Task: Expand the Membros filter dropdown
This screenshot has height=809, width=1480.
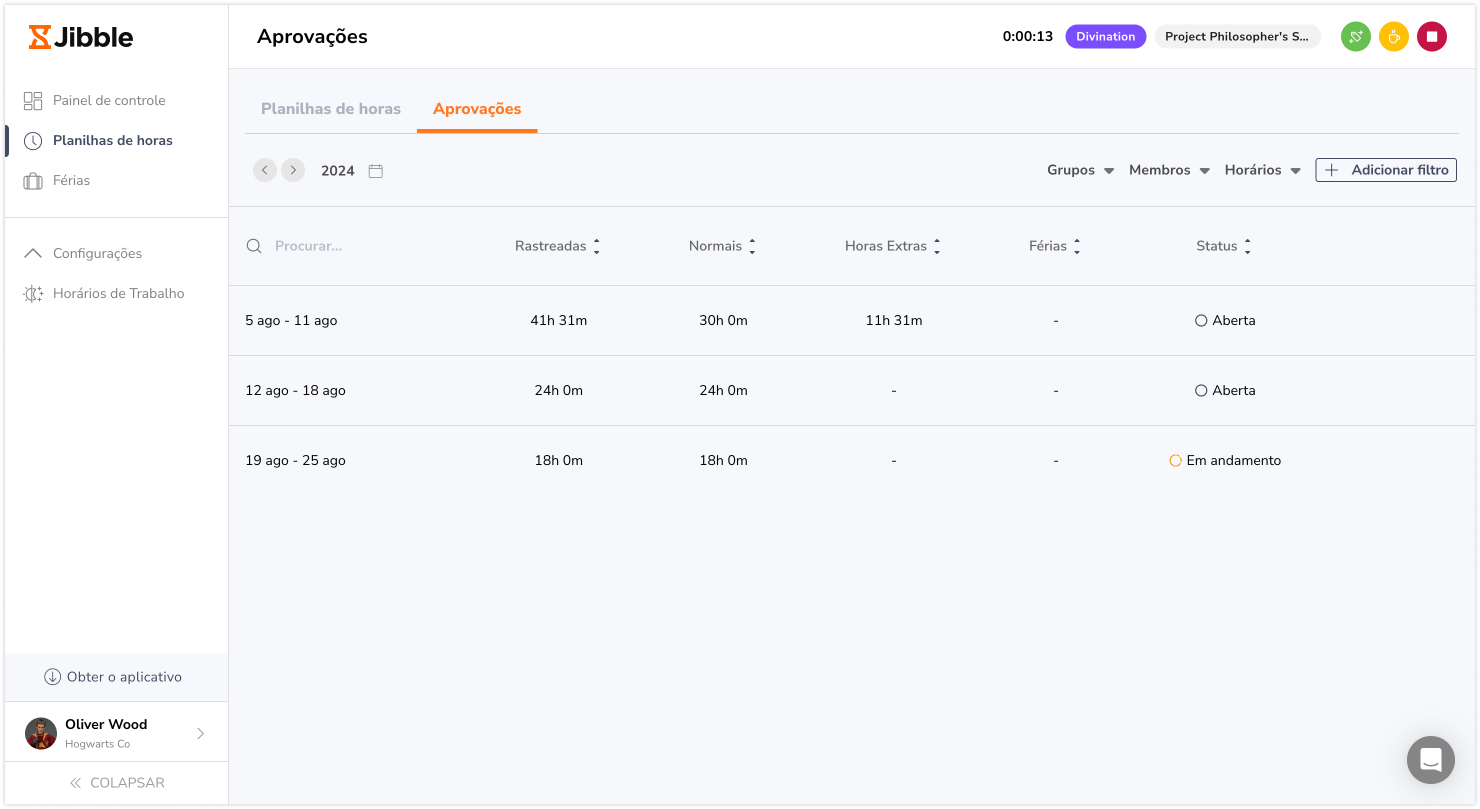Action: click(x=1169, y=170)
